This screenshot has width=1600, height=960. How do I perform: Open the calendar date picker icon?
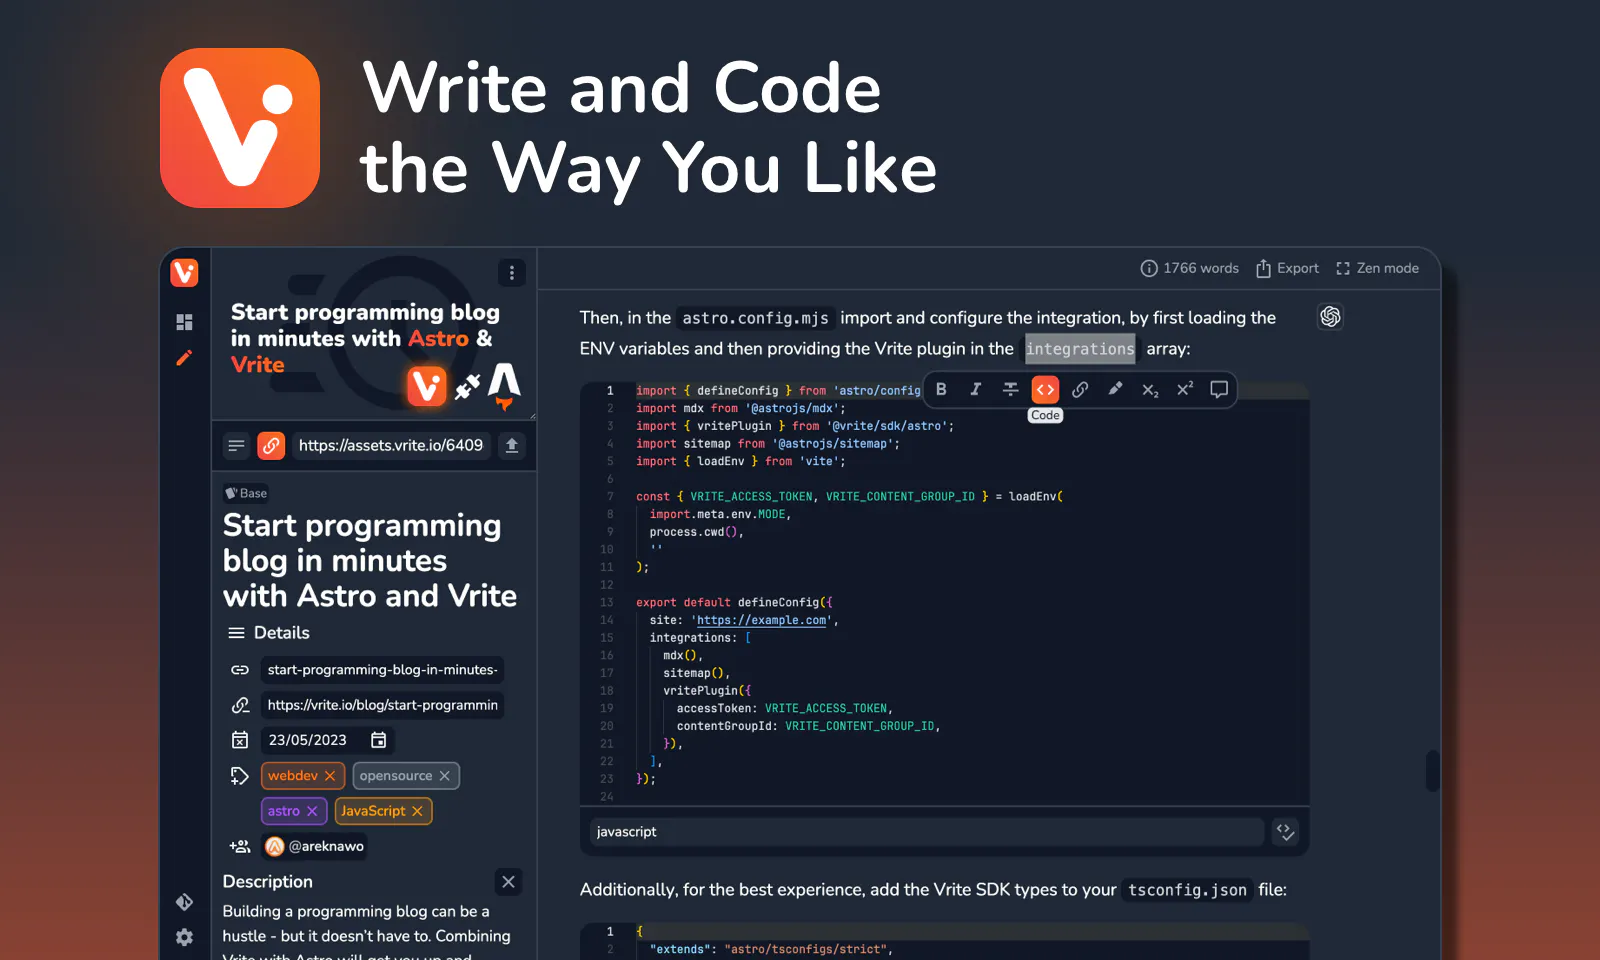(379, 740)
